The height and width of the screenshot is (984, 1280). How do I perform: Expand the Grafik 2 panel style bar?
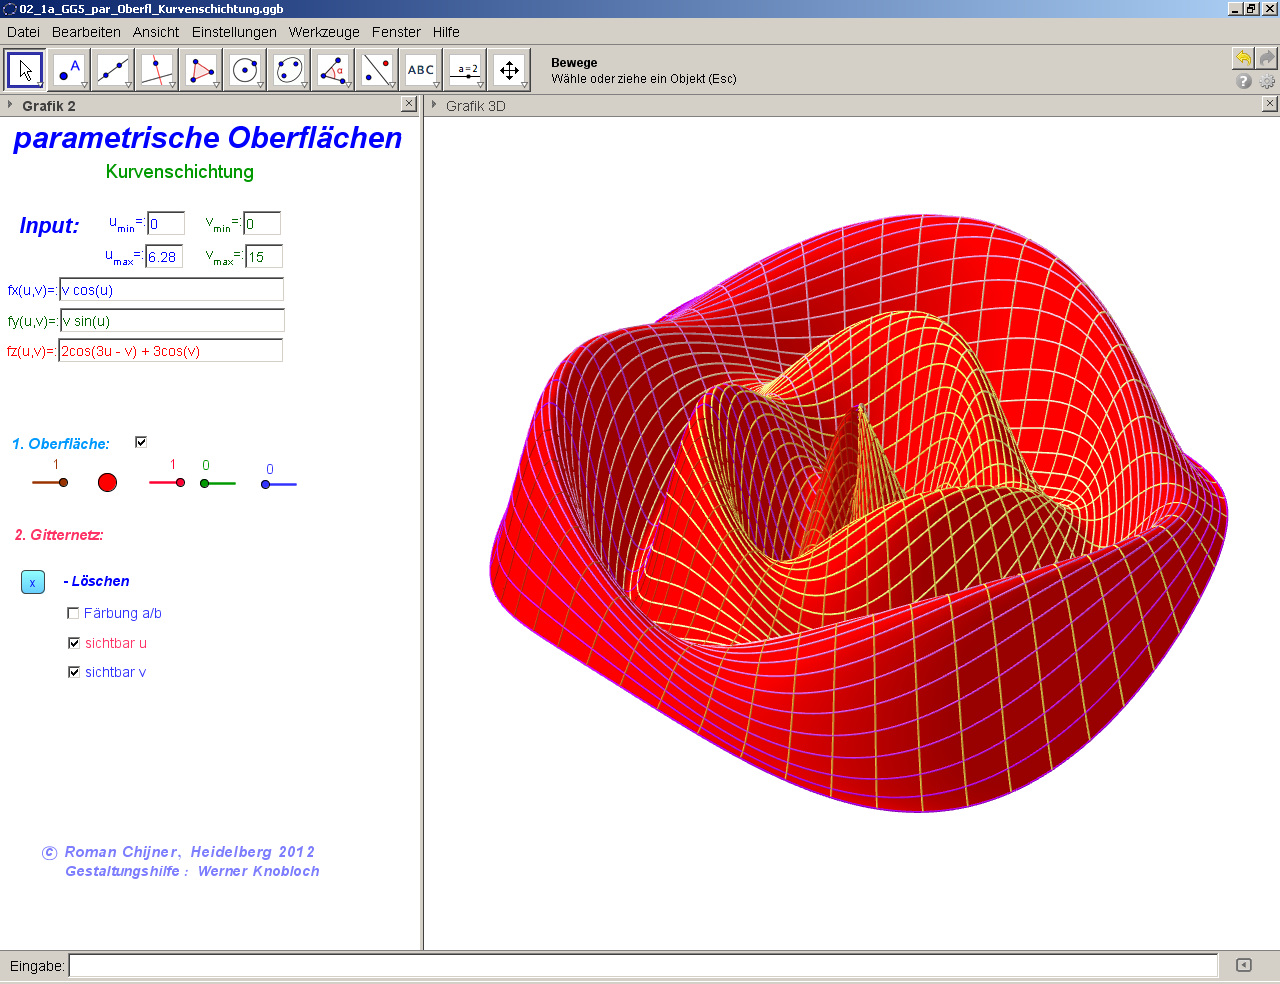click(x=10, y=105)
